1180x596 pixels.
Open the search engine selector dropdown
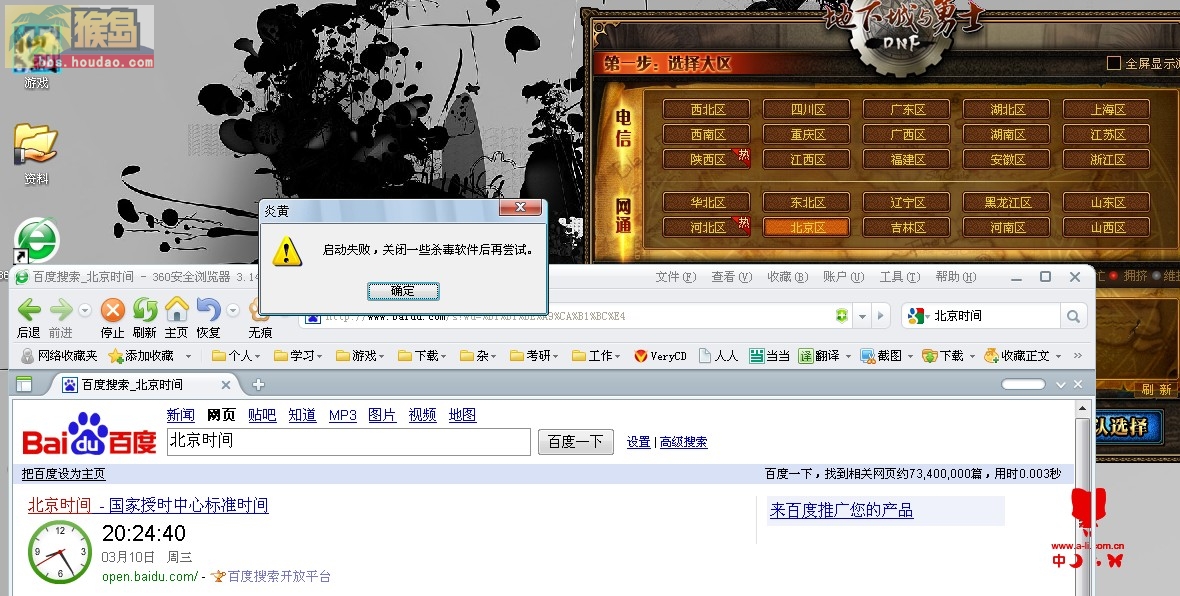coord(916,316)
